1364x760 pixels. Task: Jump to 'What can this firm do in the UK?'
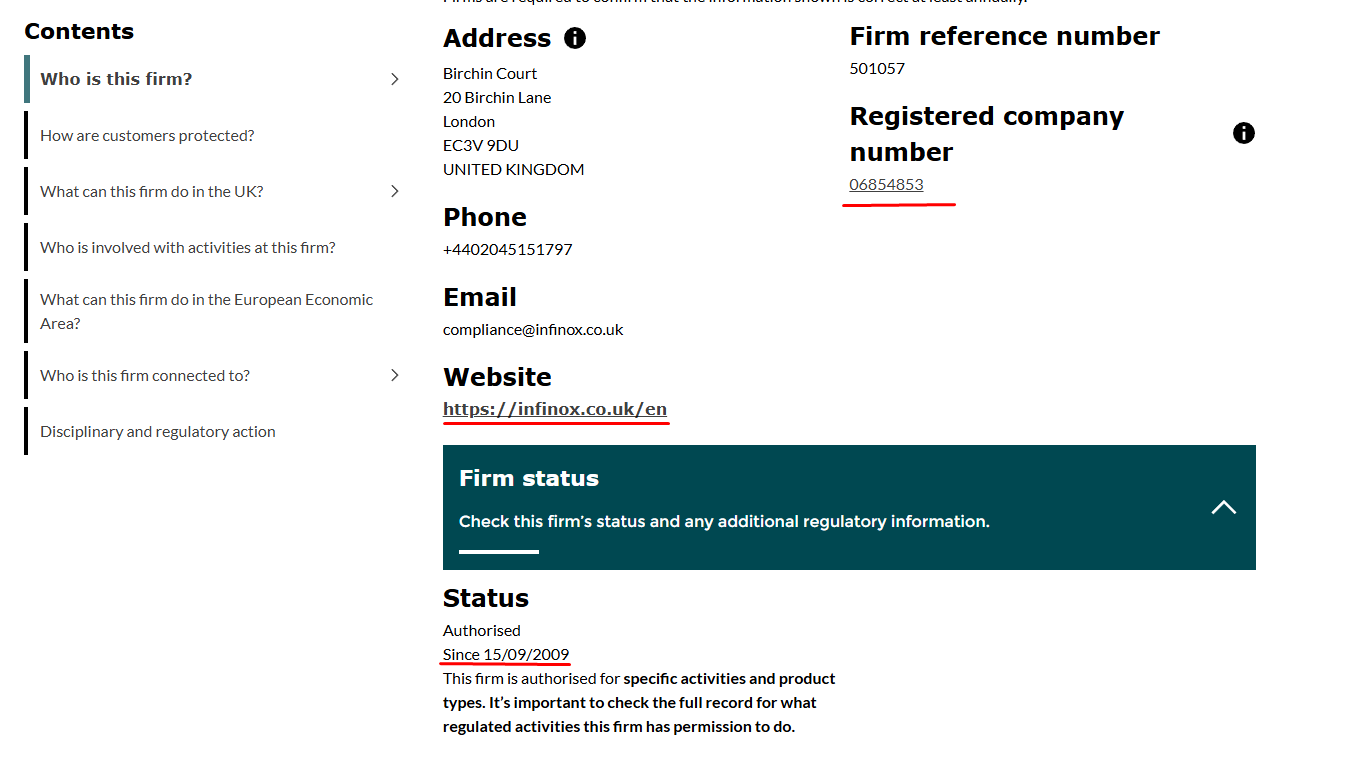click(x=152, y=191)
